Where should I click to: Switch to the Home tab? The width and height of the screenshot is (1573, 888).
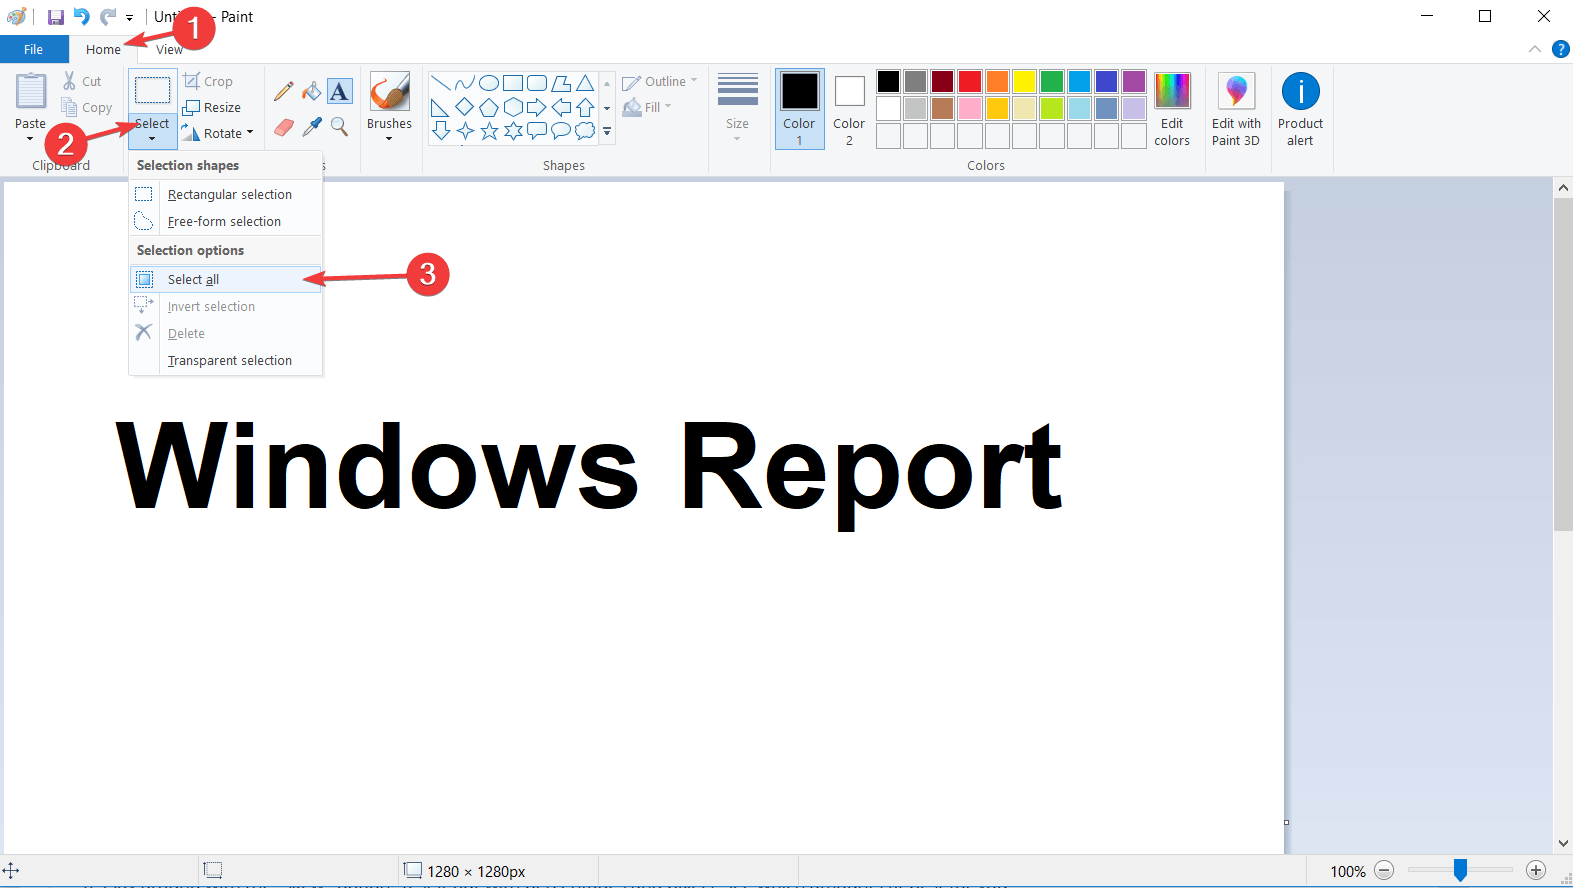(x=103, y=49)
